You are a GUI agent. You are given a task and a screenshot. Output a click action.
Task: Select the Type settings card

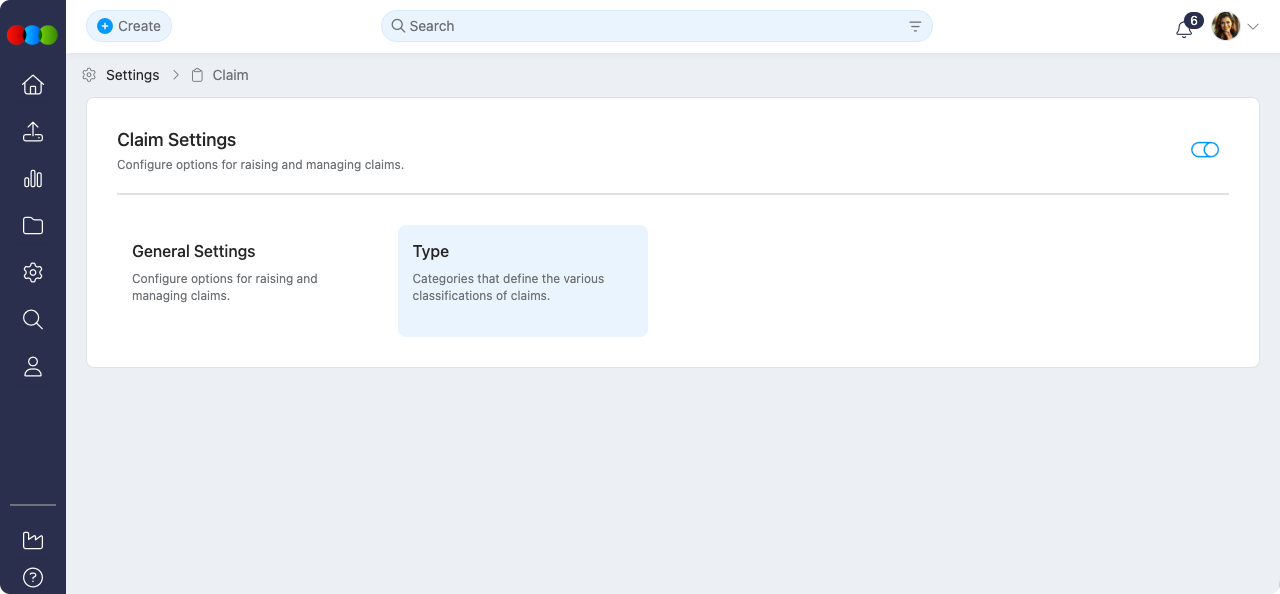coord(522,280)
